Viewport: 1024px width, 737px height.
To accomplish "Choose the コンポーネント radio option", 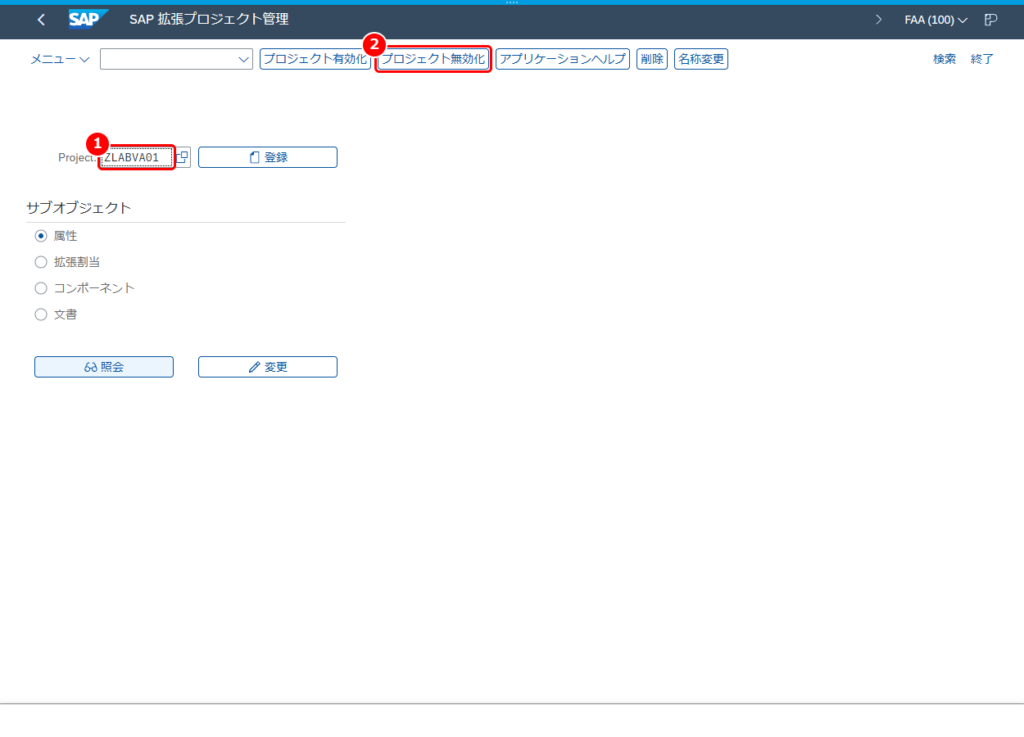I will tap(41, 288).
